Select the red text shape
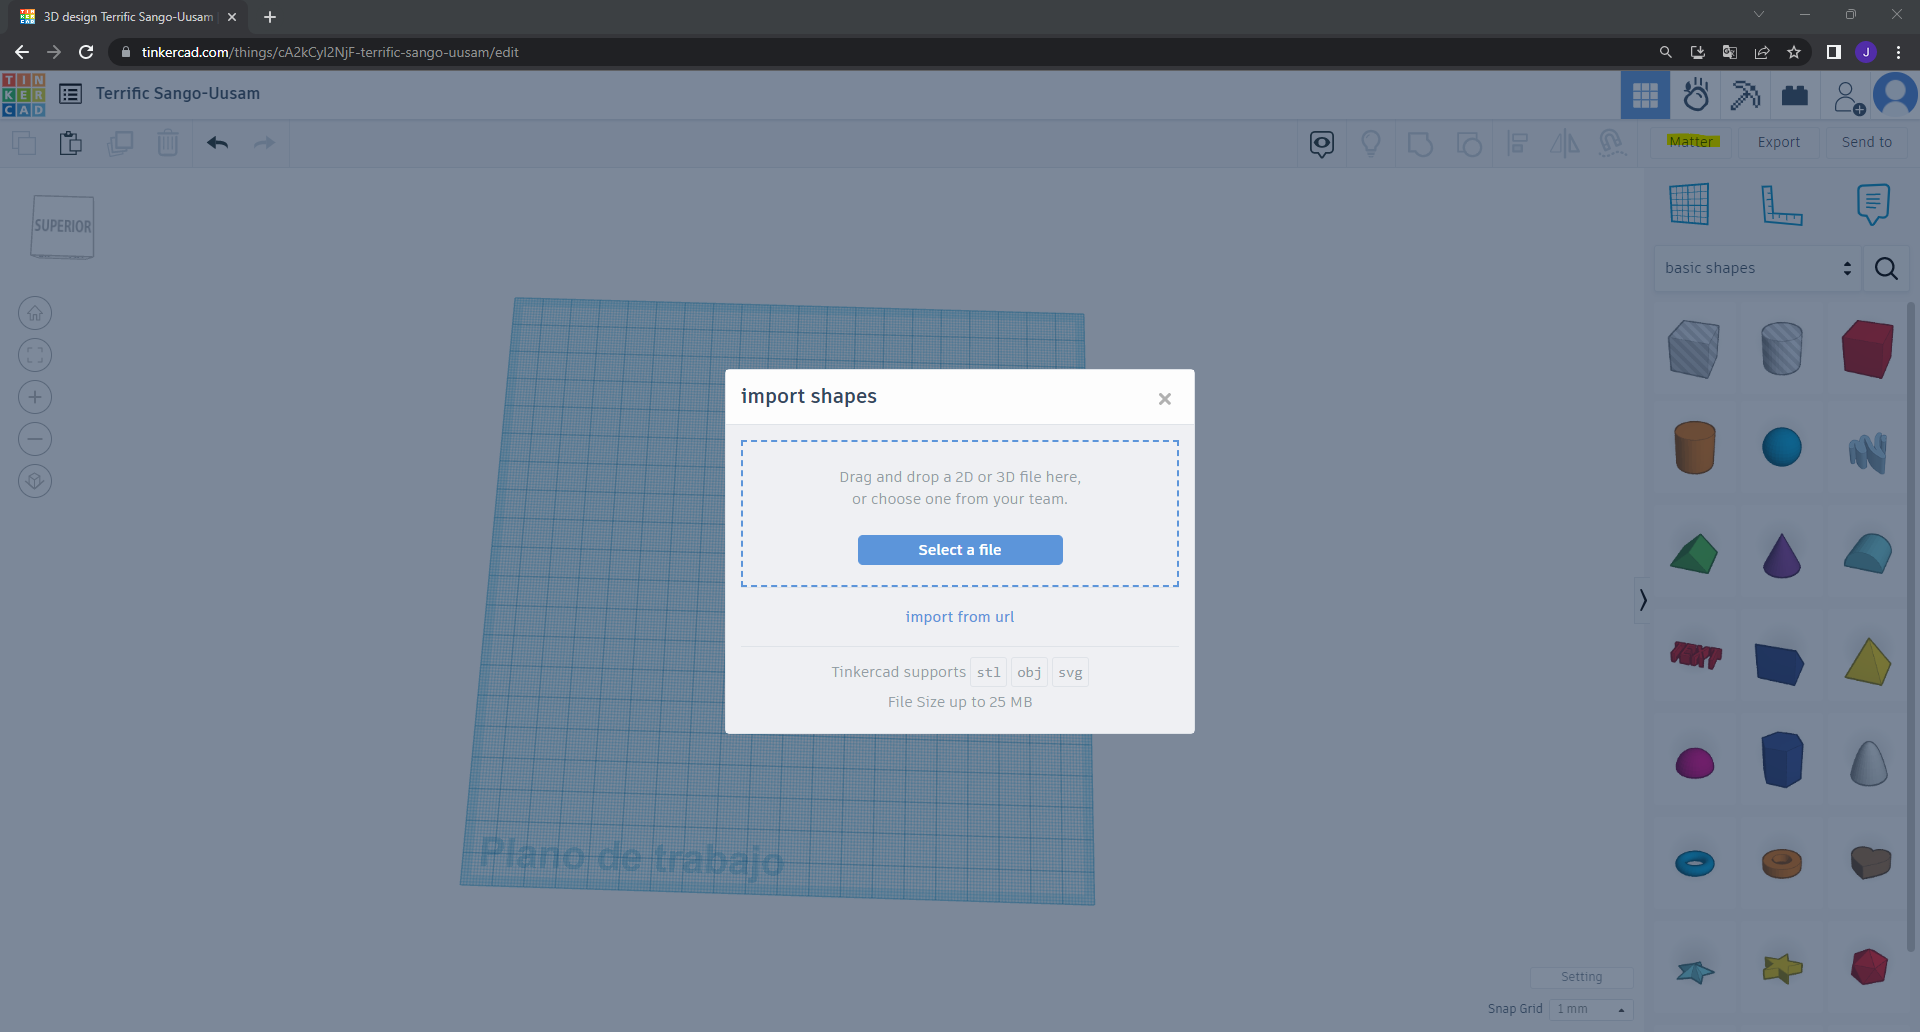The image size is (1920, 1032). coord(1695,655)
